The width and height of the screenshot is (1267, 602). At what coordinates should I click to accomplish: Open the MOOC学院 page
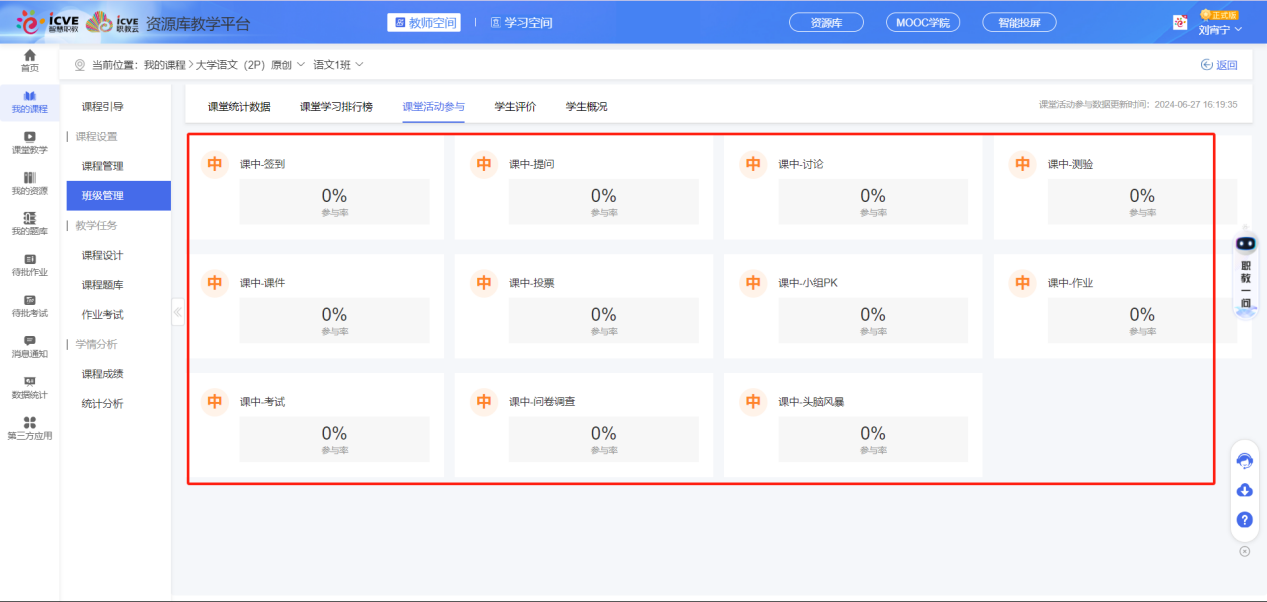tap(921, 21)
